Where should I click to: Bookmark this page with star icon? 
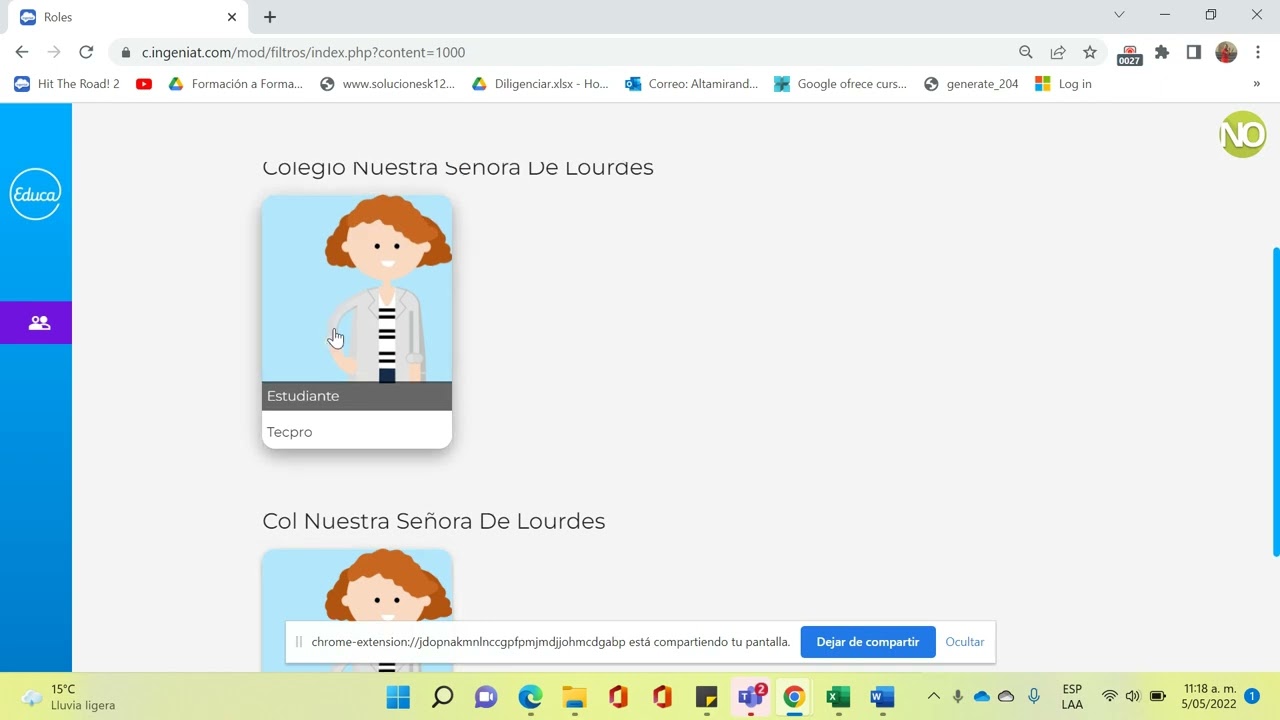tap(1090, 52)
